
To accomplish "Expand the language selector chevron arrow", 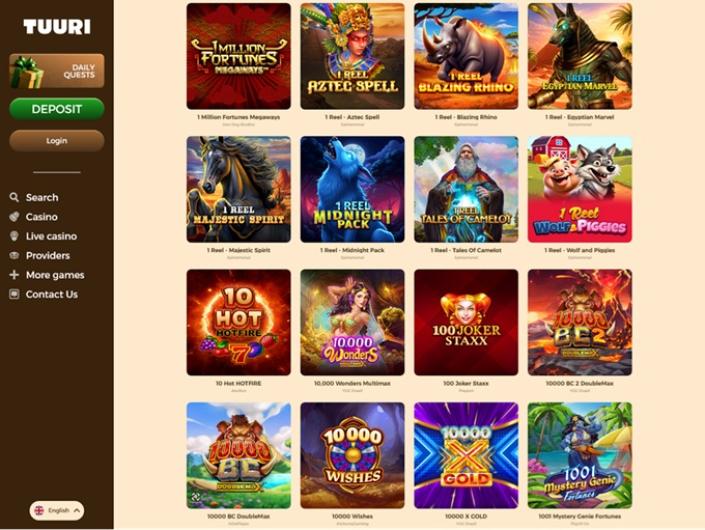I will [76, 510].
